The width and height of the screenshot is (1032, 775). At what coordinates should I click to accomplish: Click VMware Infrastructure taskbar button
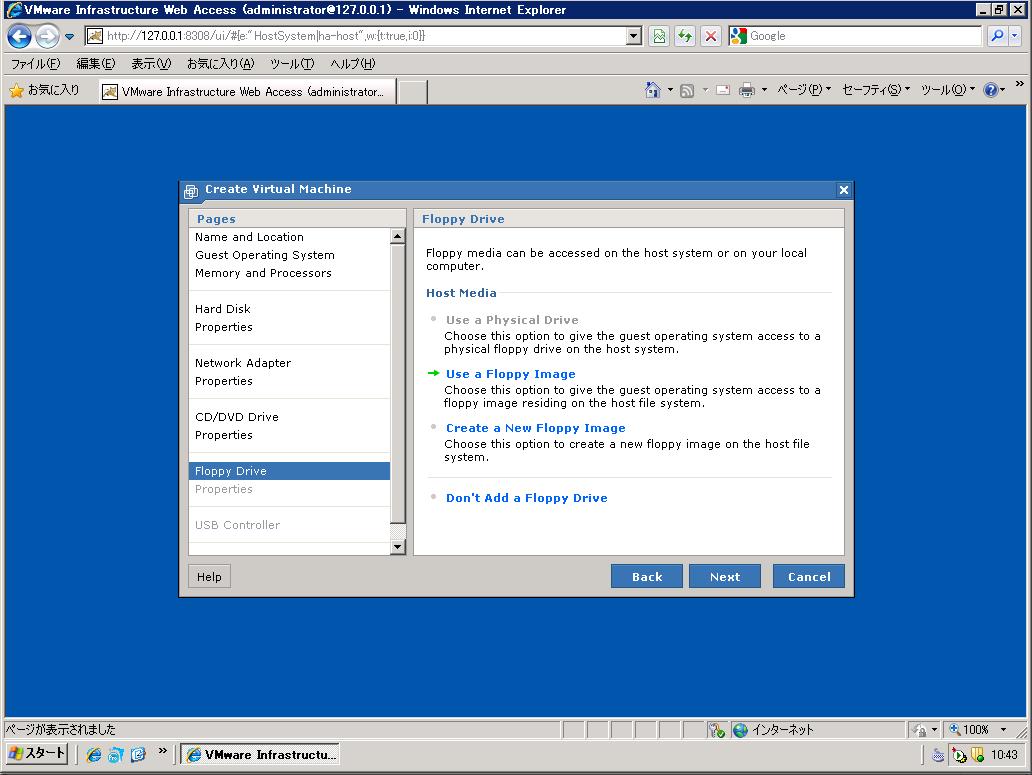261,755
